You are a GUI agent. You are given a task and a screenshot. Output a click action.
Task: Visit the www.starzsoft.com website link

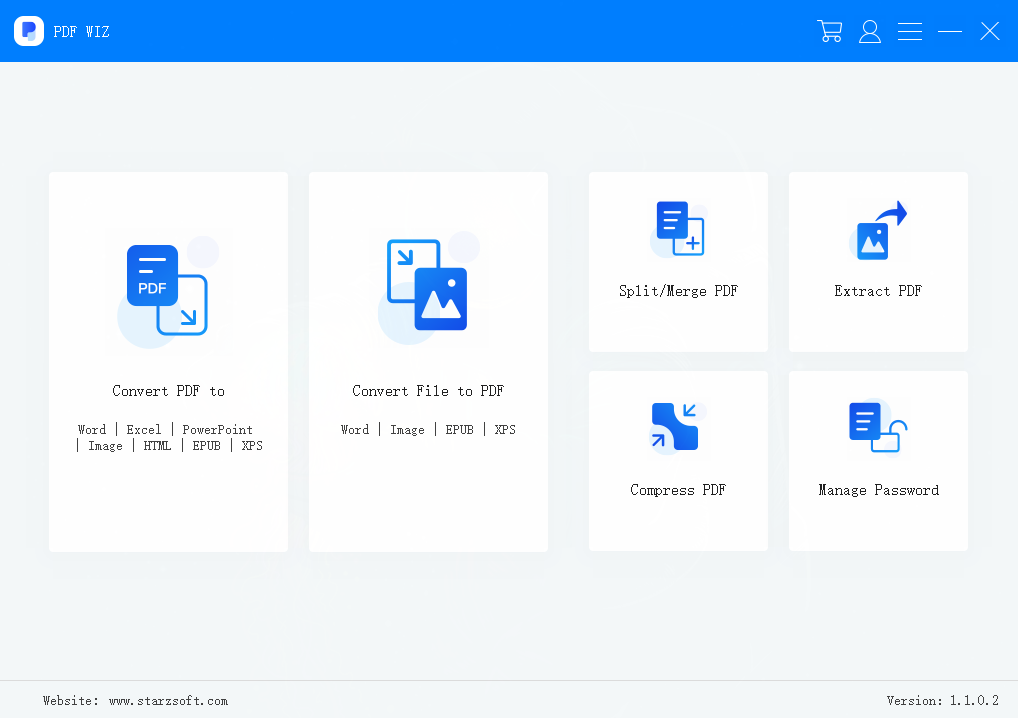click(x=168, y=701)
